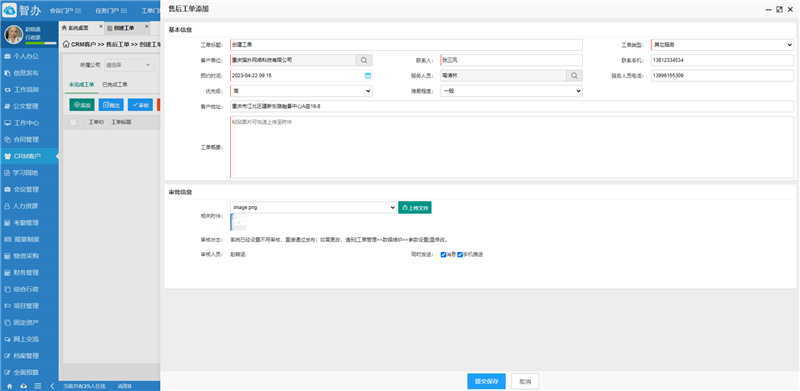The image size is (800, 391).
Task: Open 固定资产 in the sidebar
Action: pos(29,323)
